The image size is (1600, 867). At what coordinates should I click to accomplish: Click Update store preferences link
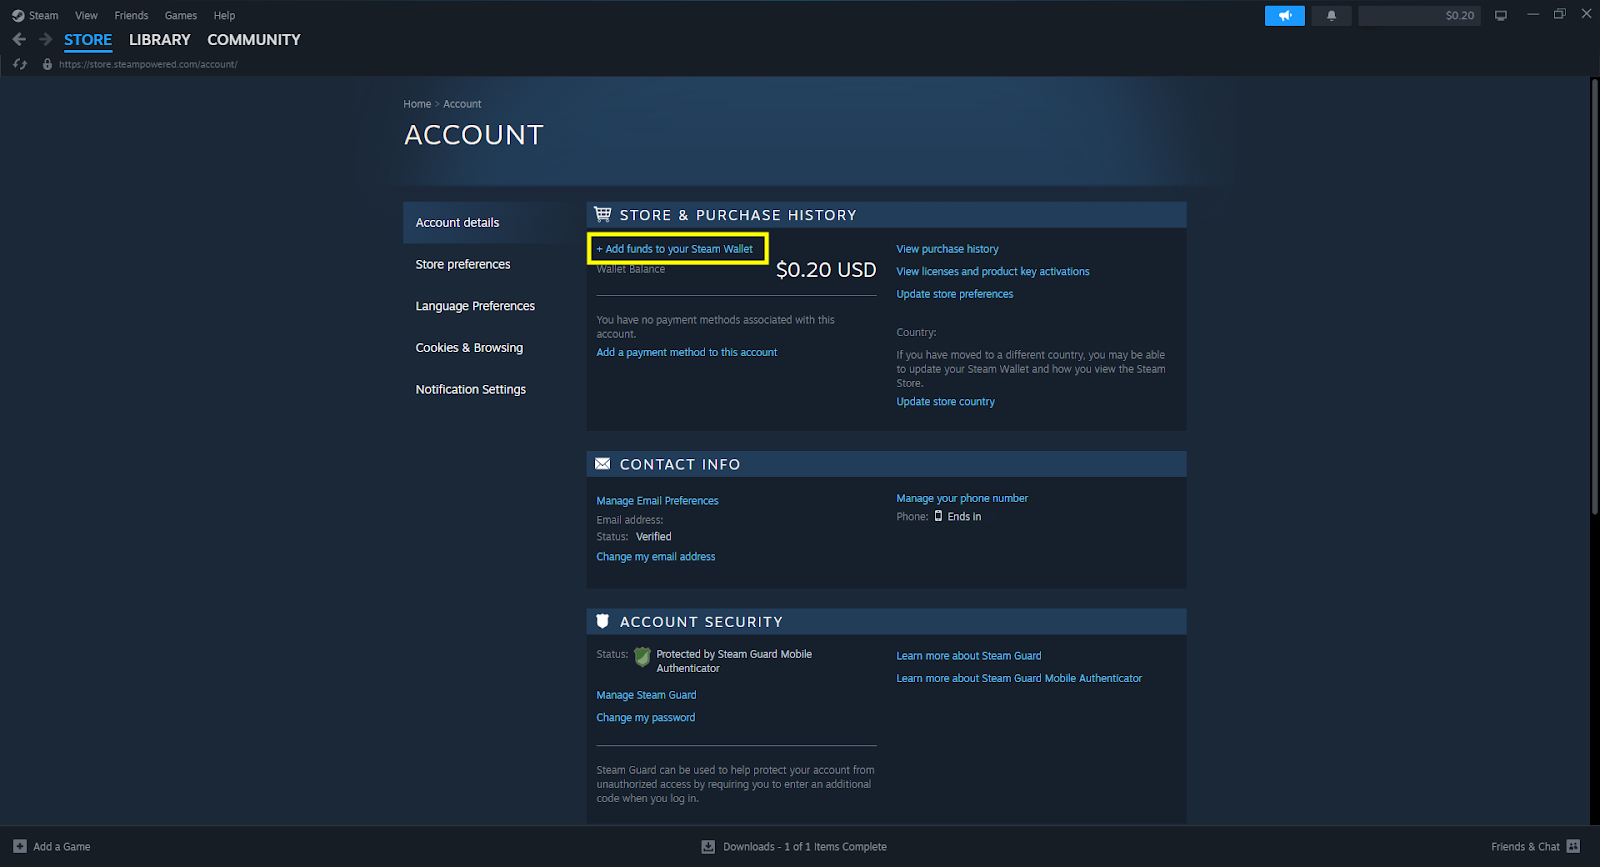click(955, 294)
